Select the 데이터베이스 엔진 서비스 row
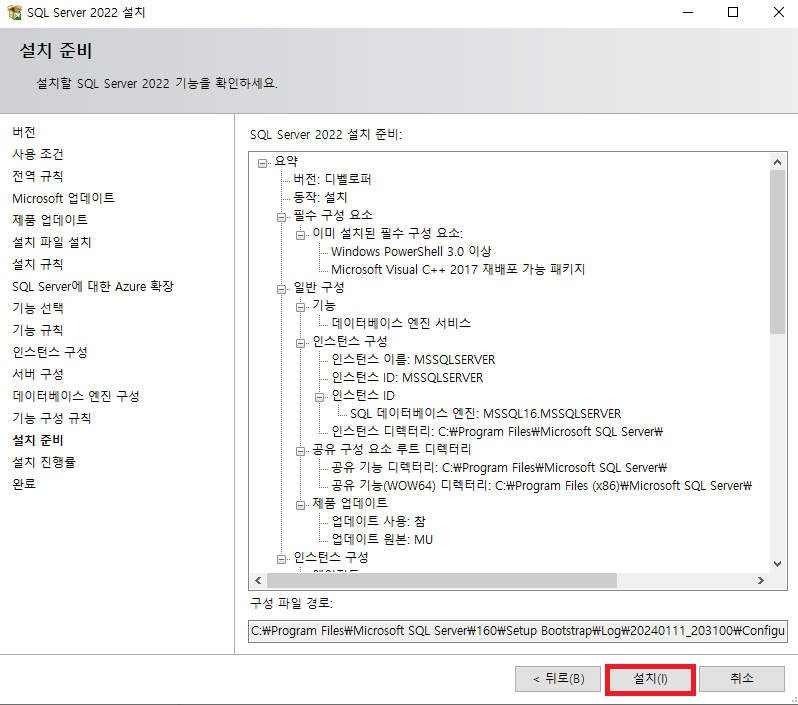The width and height of the screenshot is (798, 705). [x=401, y=323]
